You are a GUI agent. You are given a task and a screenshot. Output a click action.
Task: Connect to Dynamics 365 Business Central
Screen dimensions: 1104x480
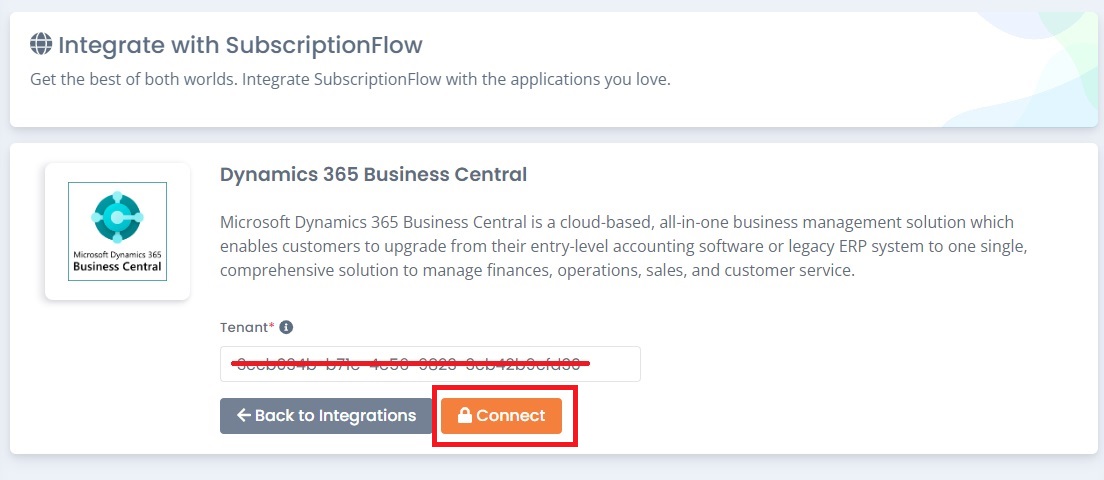(x=501, y=416)
